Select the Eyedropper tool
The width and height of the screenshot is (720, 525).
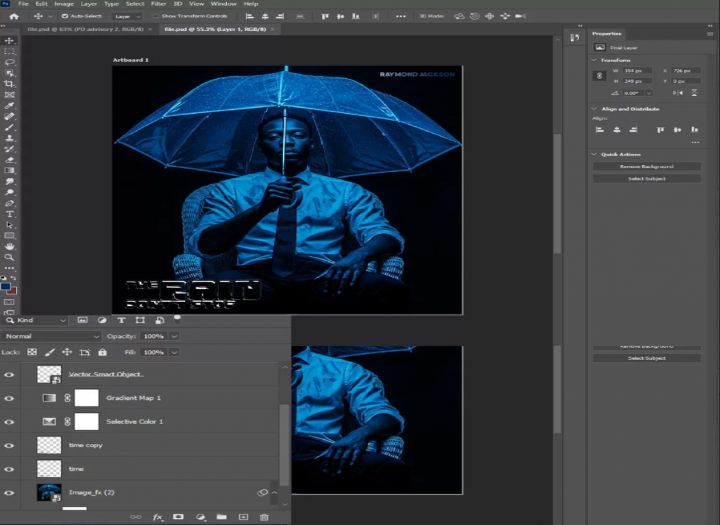[9, 106]
